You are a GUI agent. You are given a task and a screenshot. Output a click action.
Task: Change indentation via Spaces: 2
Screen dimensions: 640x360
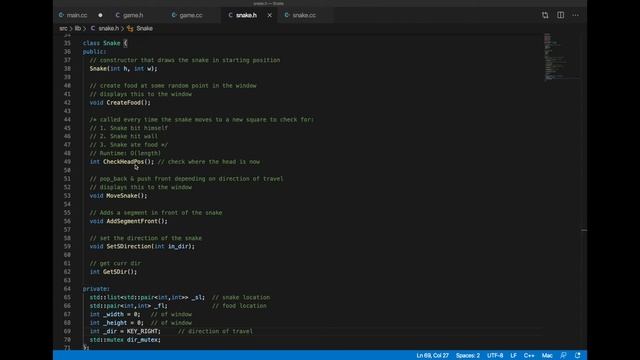click(468, 356)
